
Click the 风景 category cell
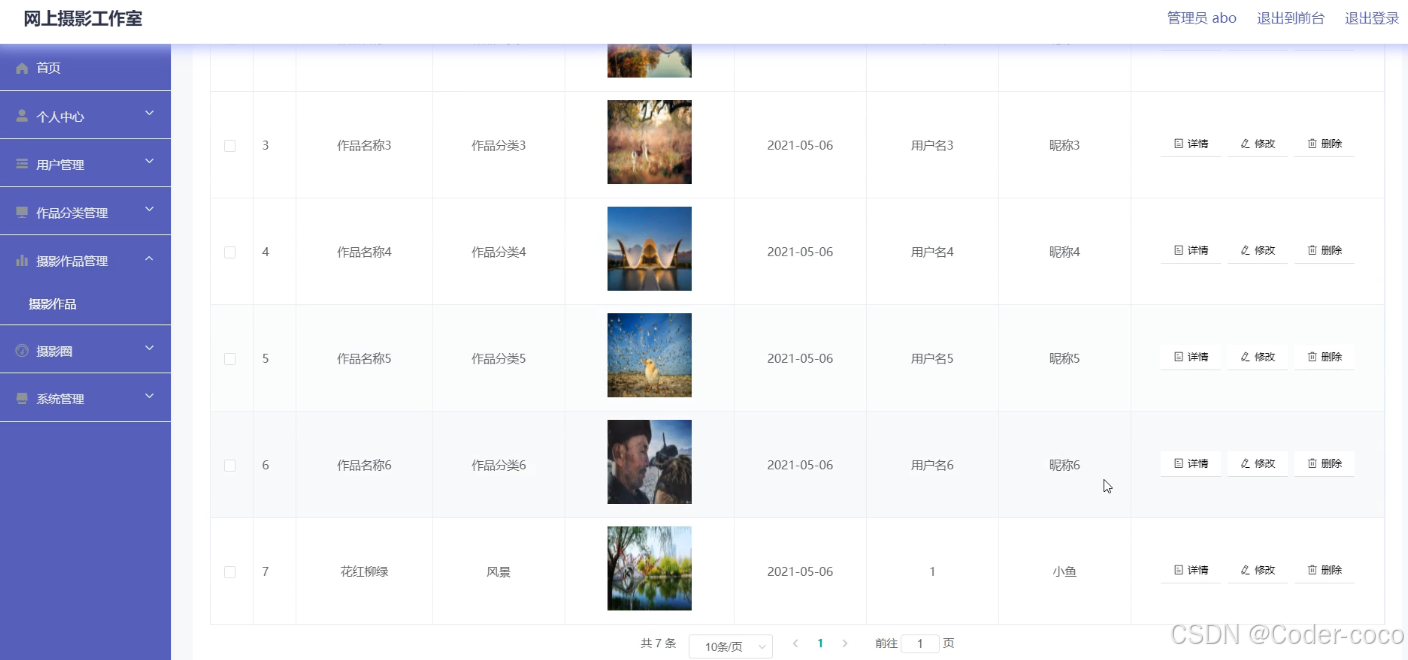coord(498,572)
